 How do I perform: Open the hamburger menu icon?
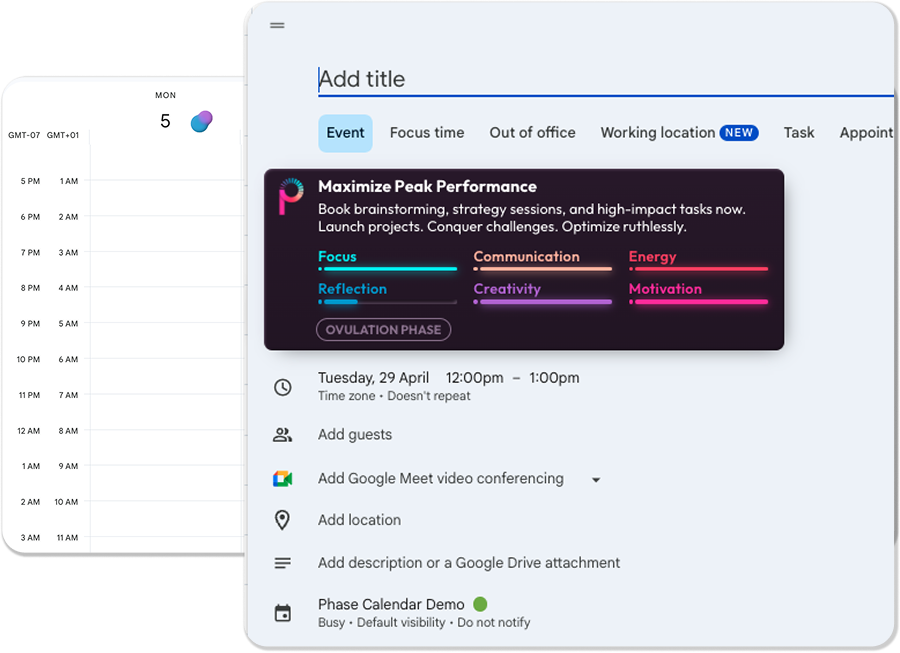click(276, 25)
